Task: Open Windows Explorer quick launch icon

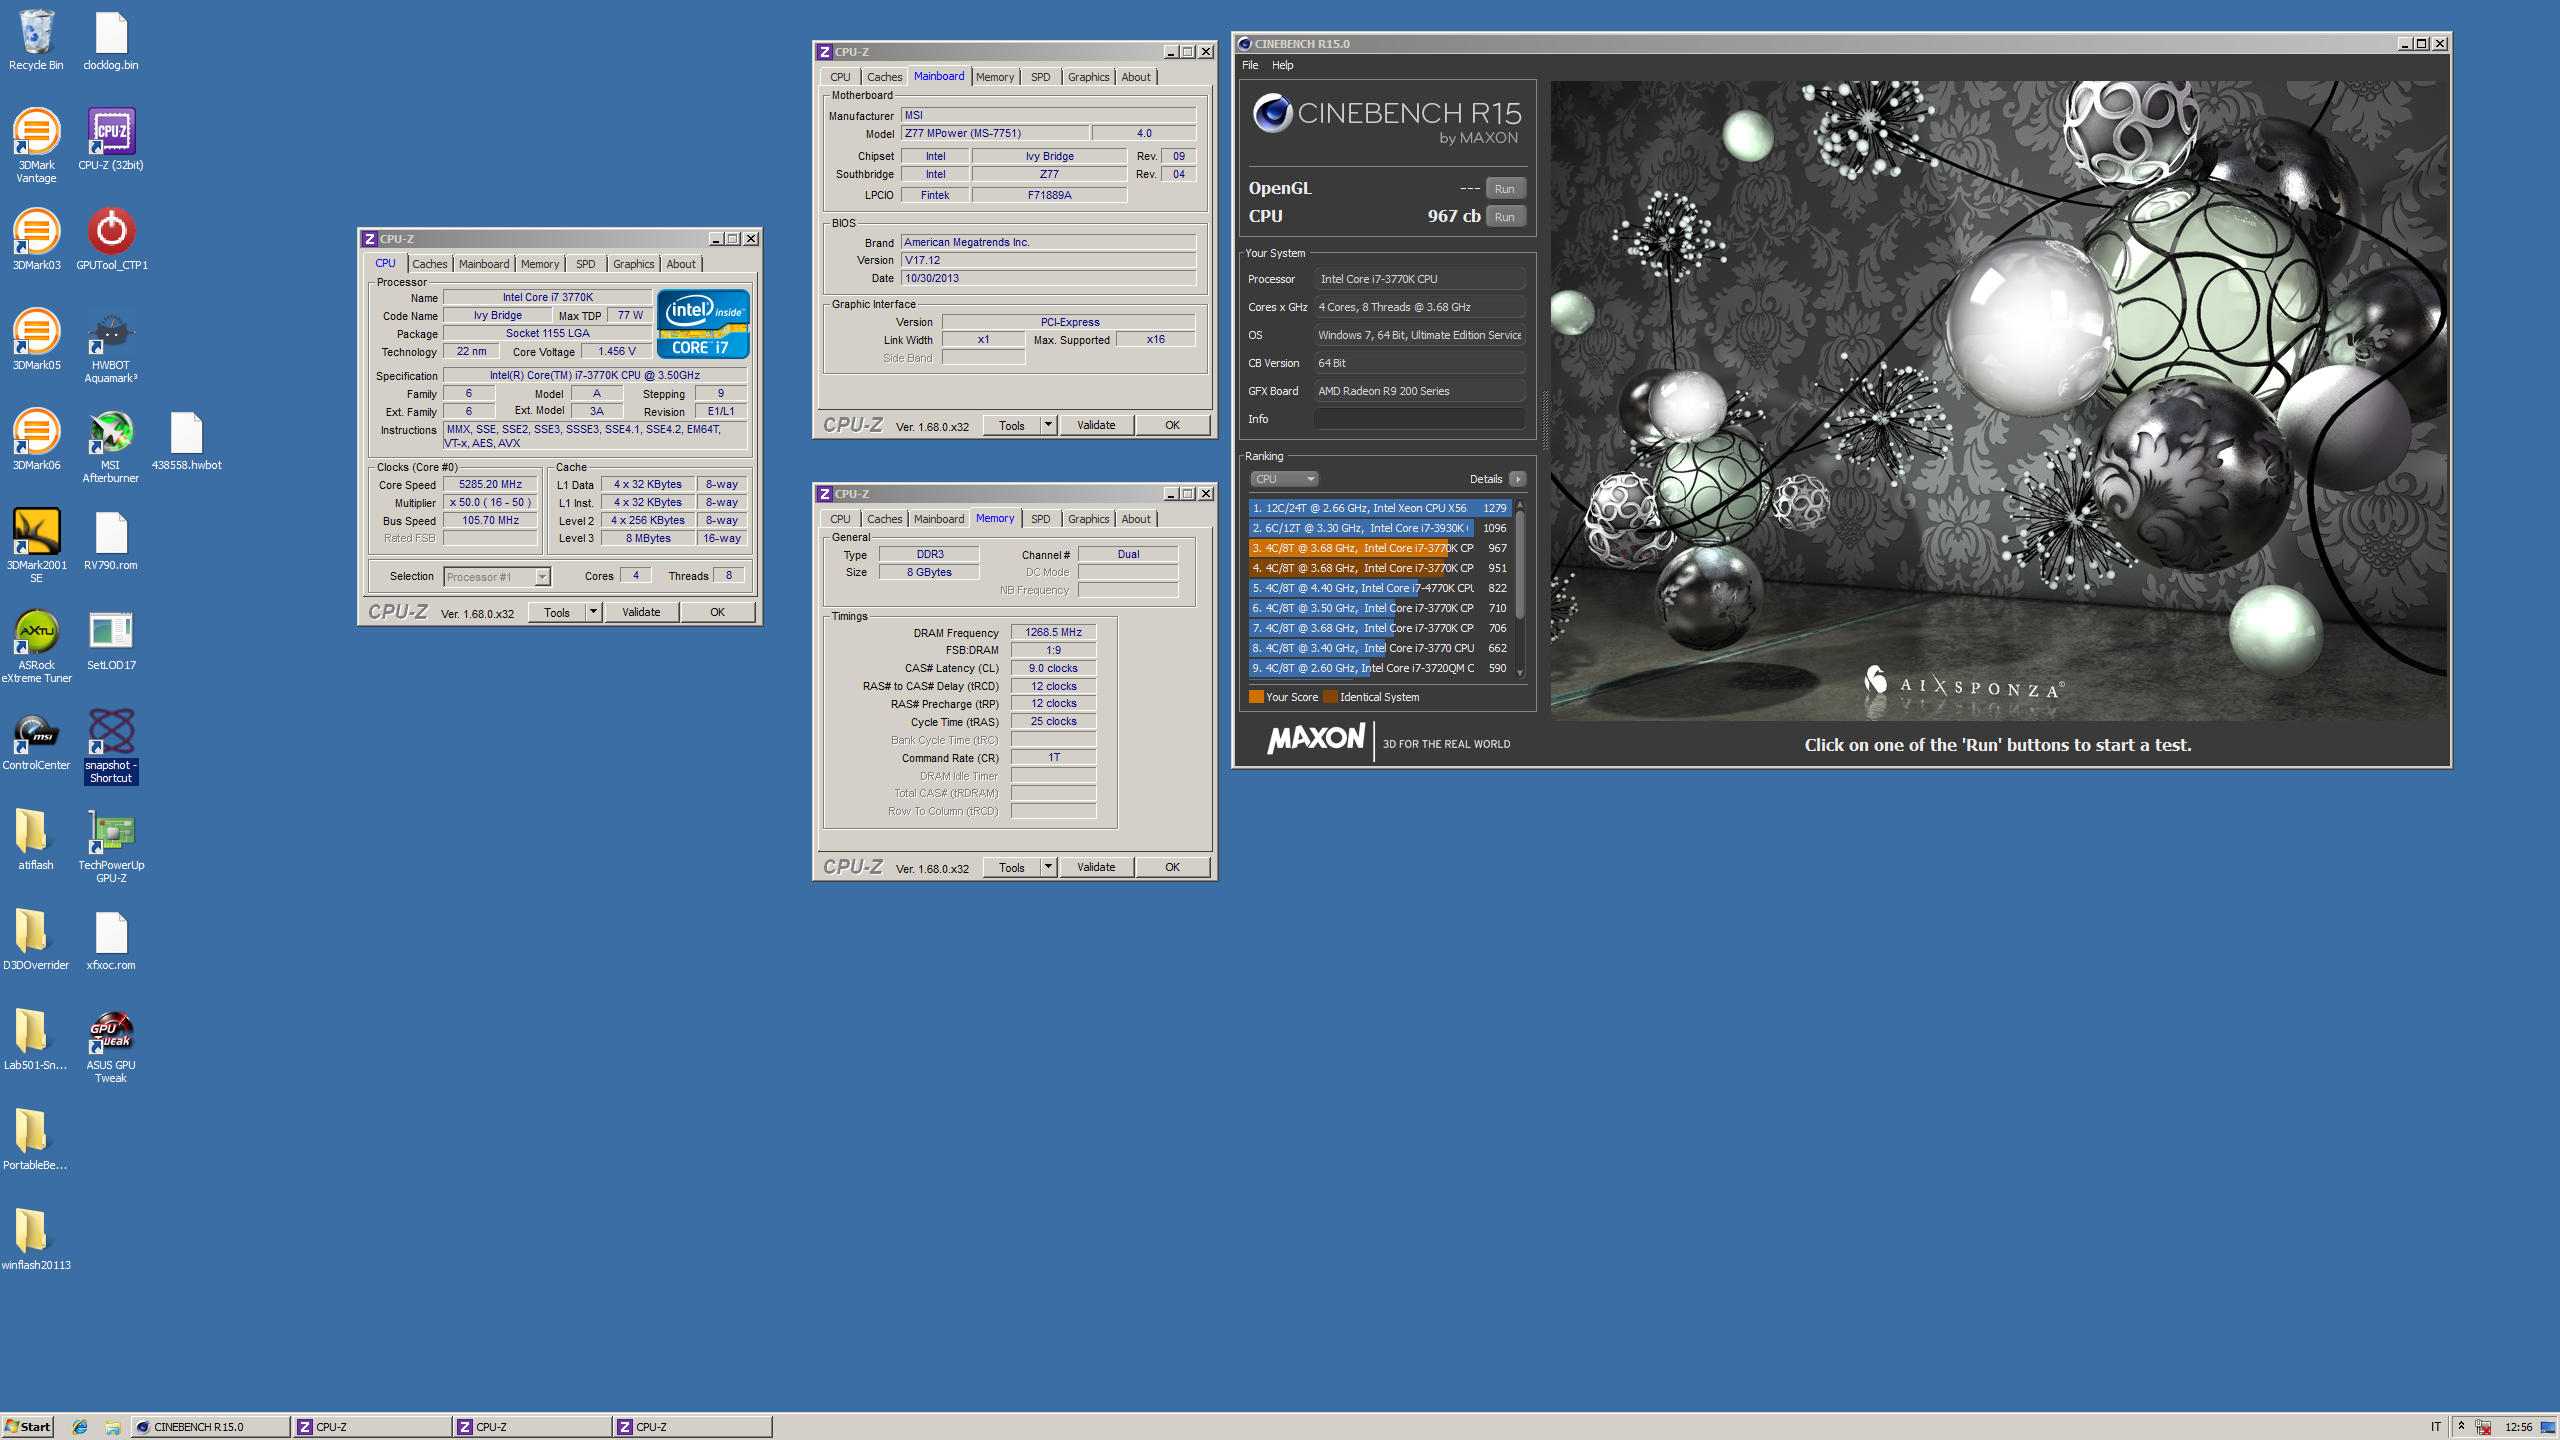Action: pos(112,1427)
